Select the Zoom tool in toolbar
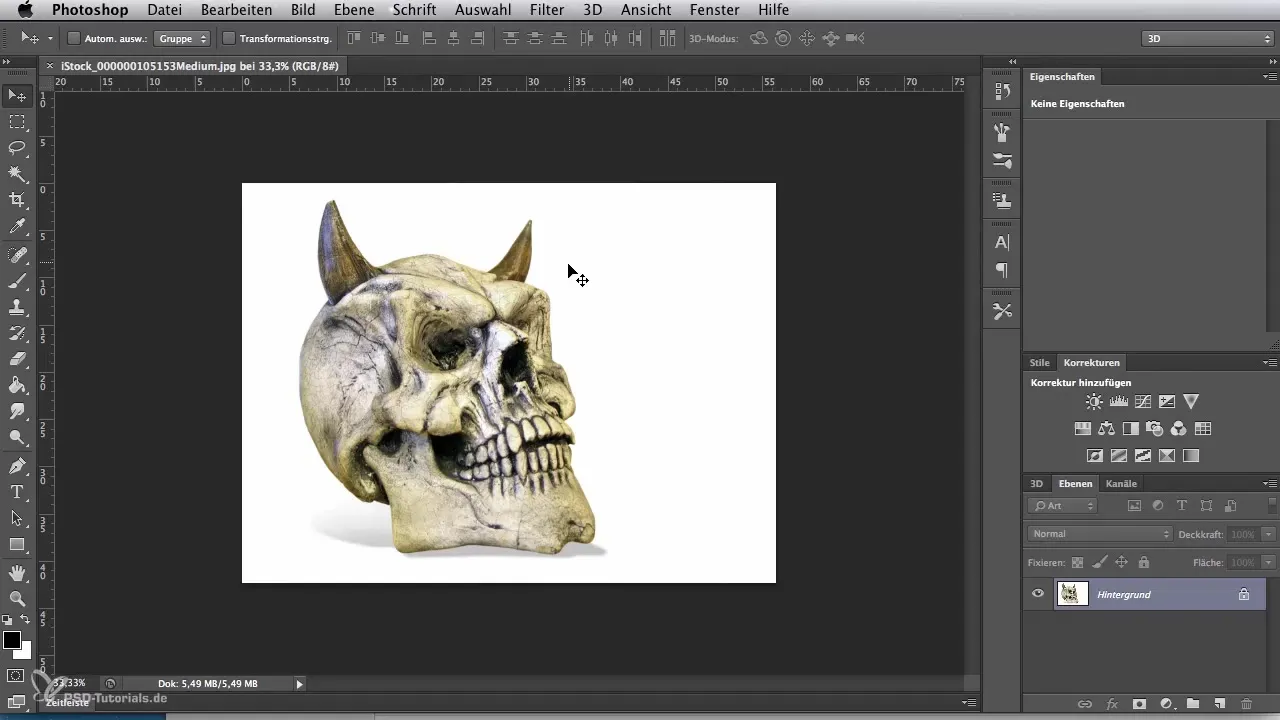The width and height of the screenshot is (1280, 720). 17,599
